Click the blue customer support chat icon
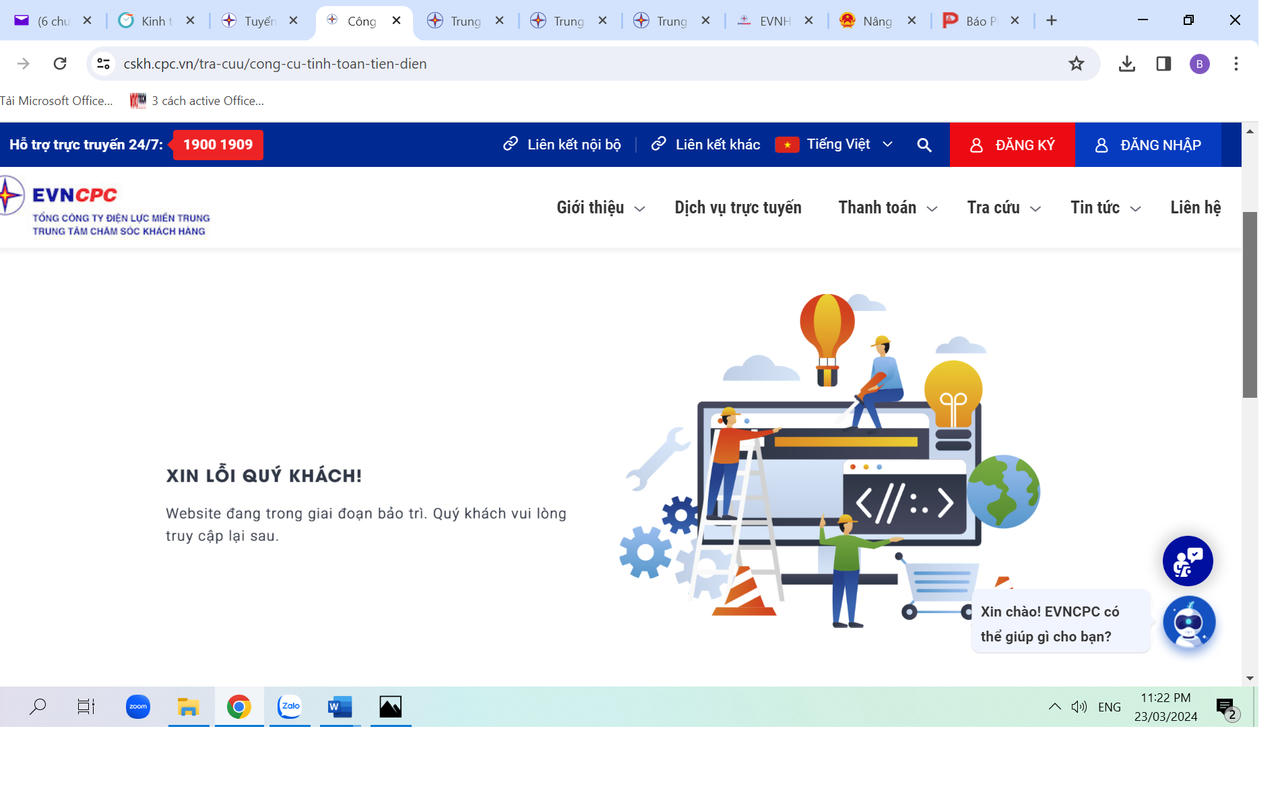 pyautogui.click(x=1187, y=562)
